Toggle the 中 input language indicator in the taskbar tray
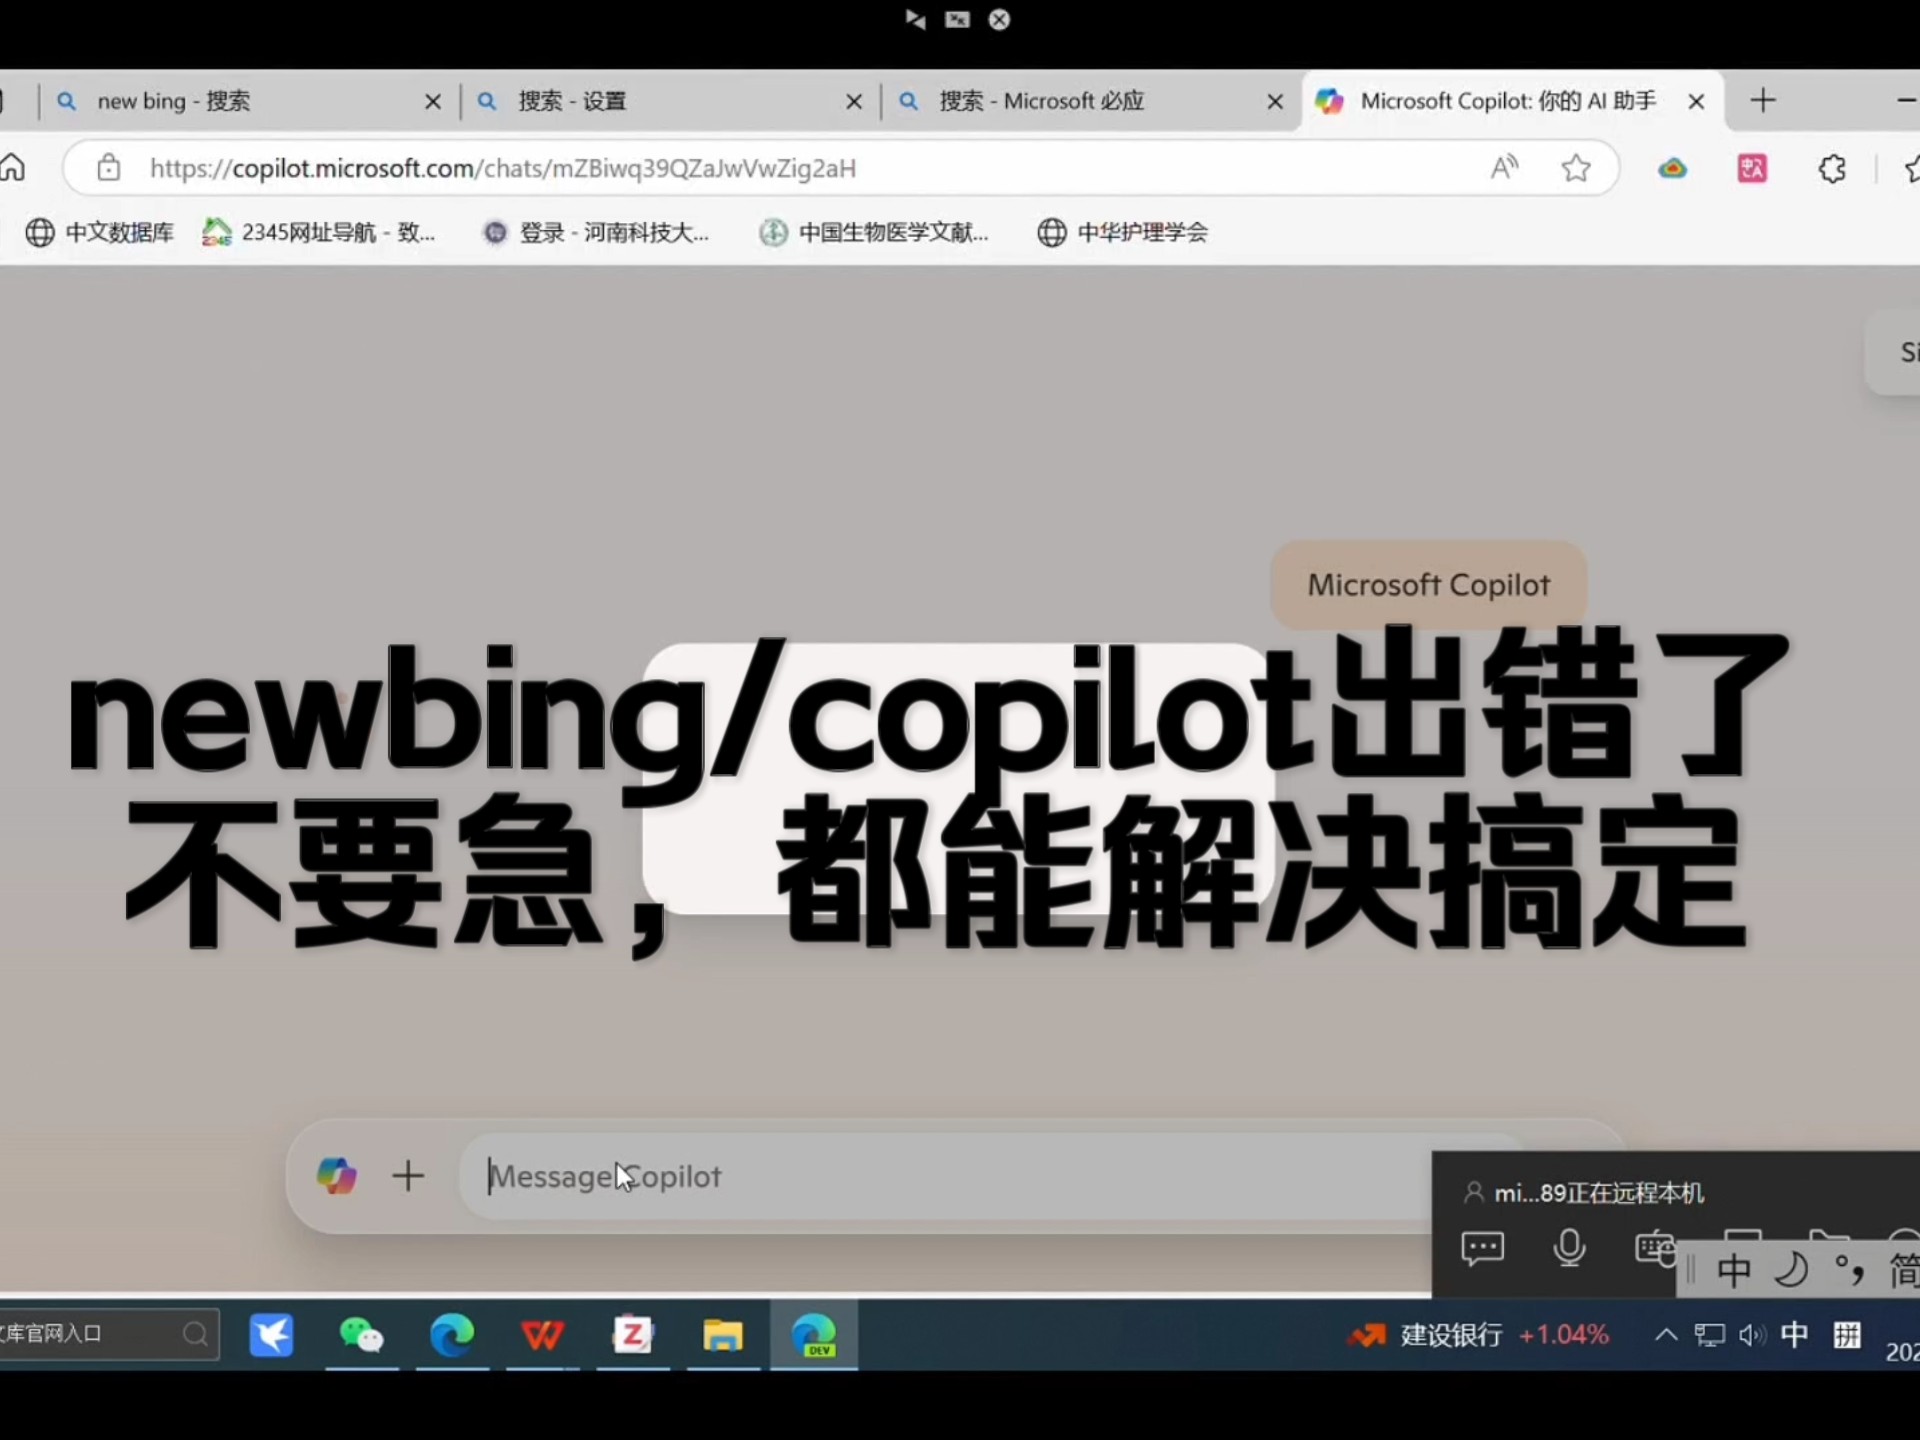The width and height of the screenshot is (1920, 1440). click(x=1794, y=1335)
